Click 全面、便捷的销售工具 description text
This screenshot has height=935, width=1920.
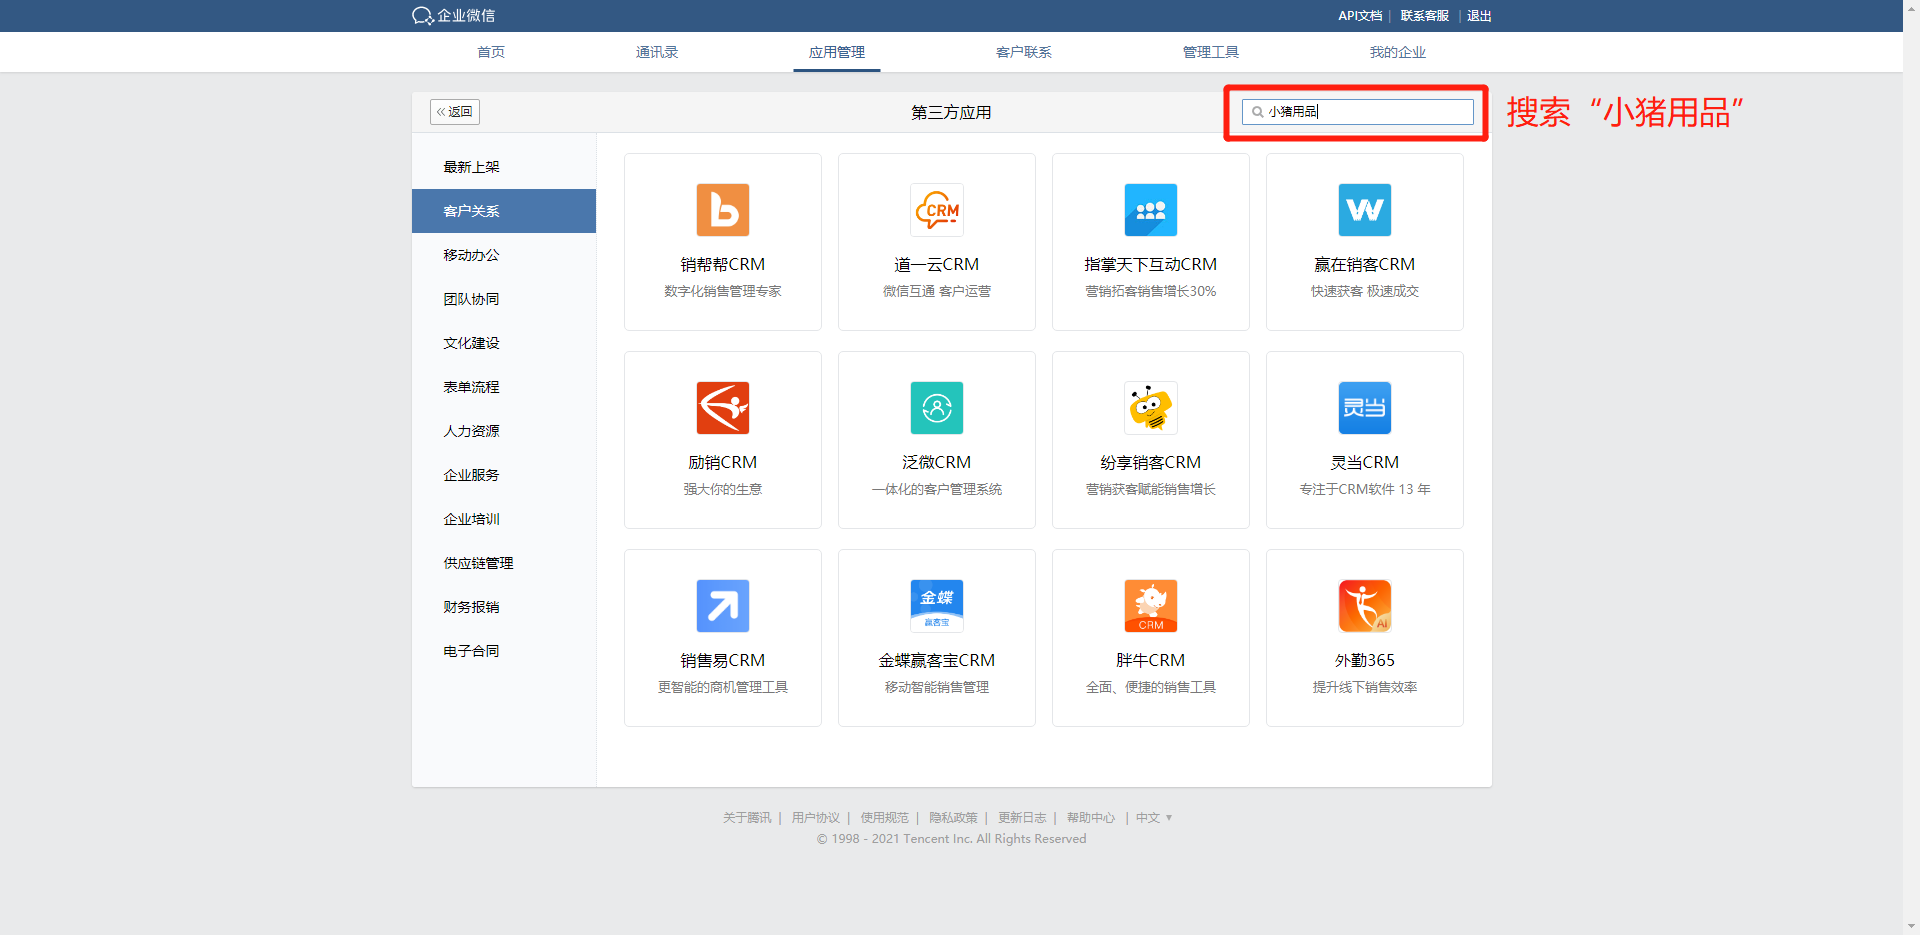pos(1151,687)
